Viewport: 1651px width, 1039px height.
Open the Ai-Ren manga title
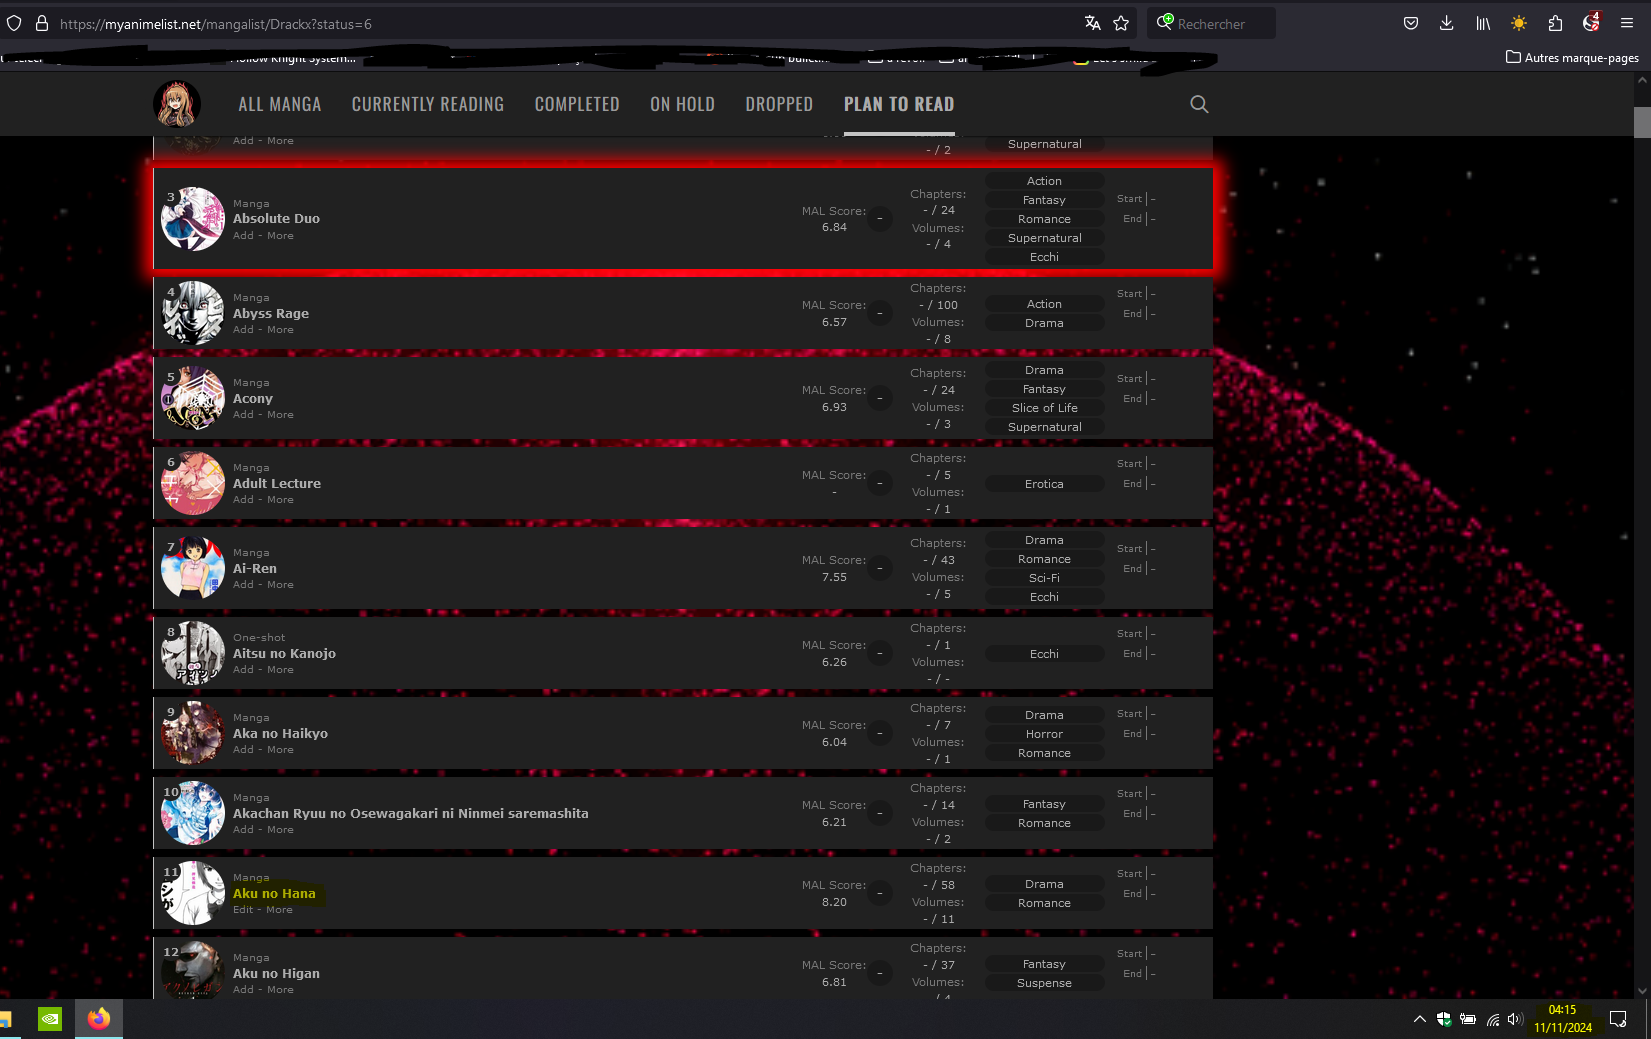click(x=255, y=569)
